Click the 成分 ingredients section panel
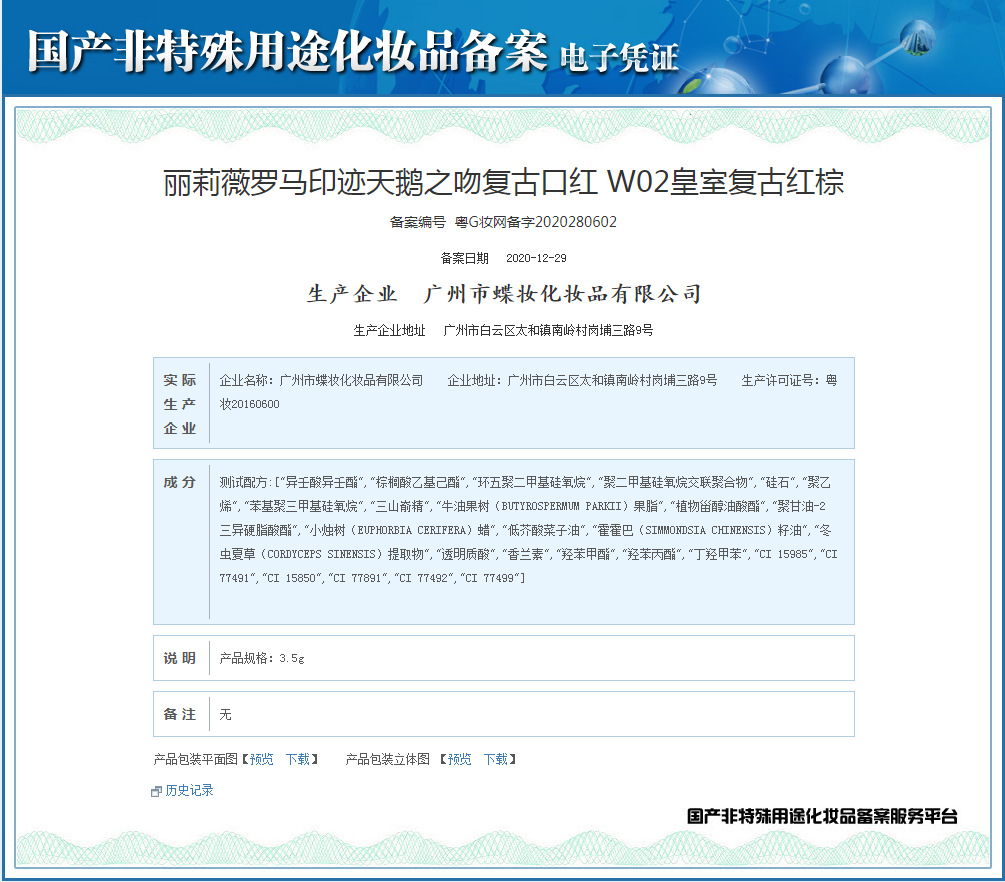1005x882 pixels. [x=500, y=535]
